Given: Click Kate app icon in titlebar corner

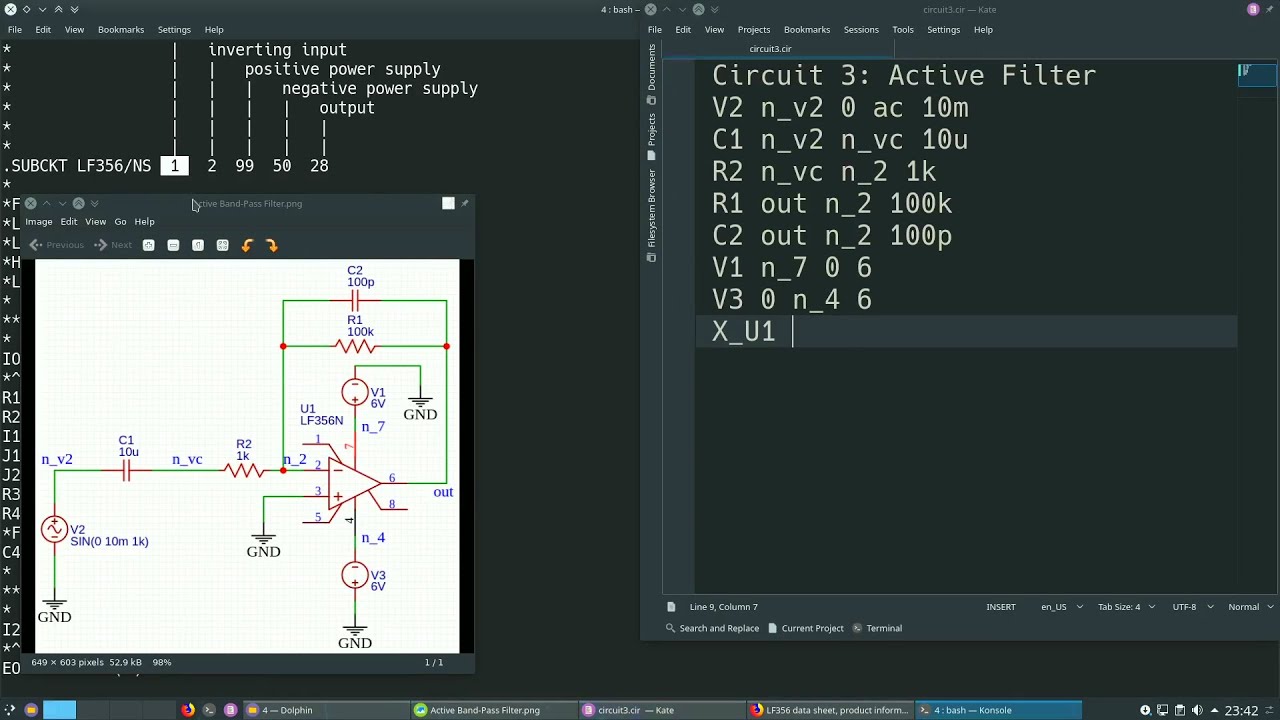Looking at the screenshot, I should tap(1253, 9).
